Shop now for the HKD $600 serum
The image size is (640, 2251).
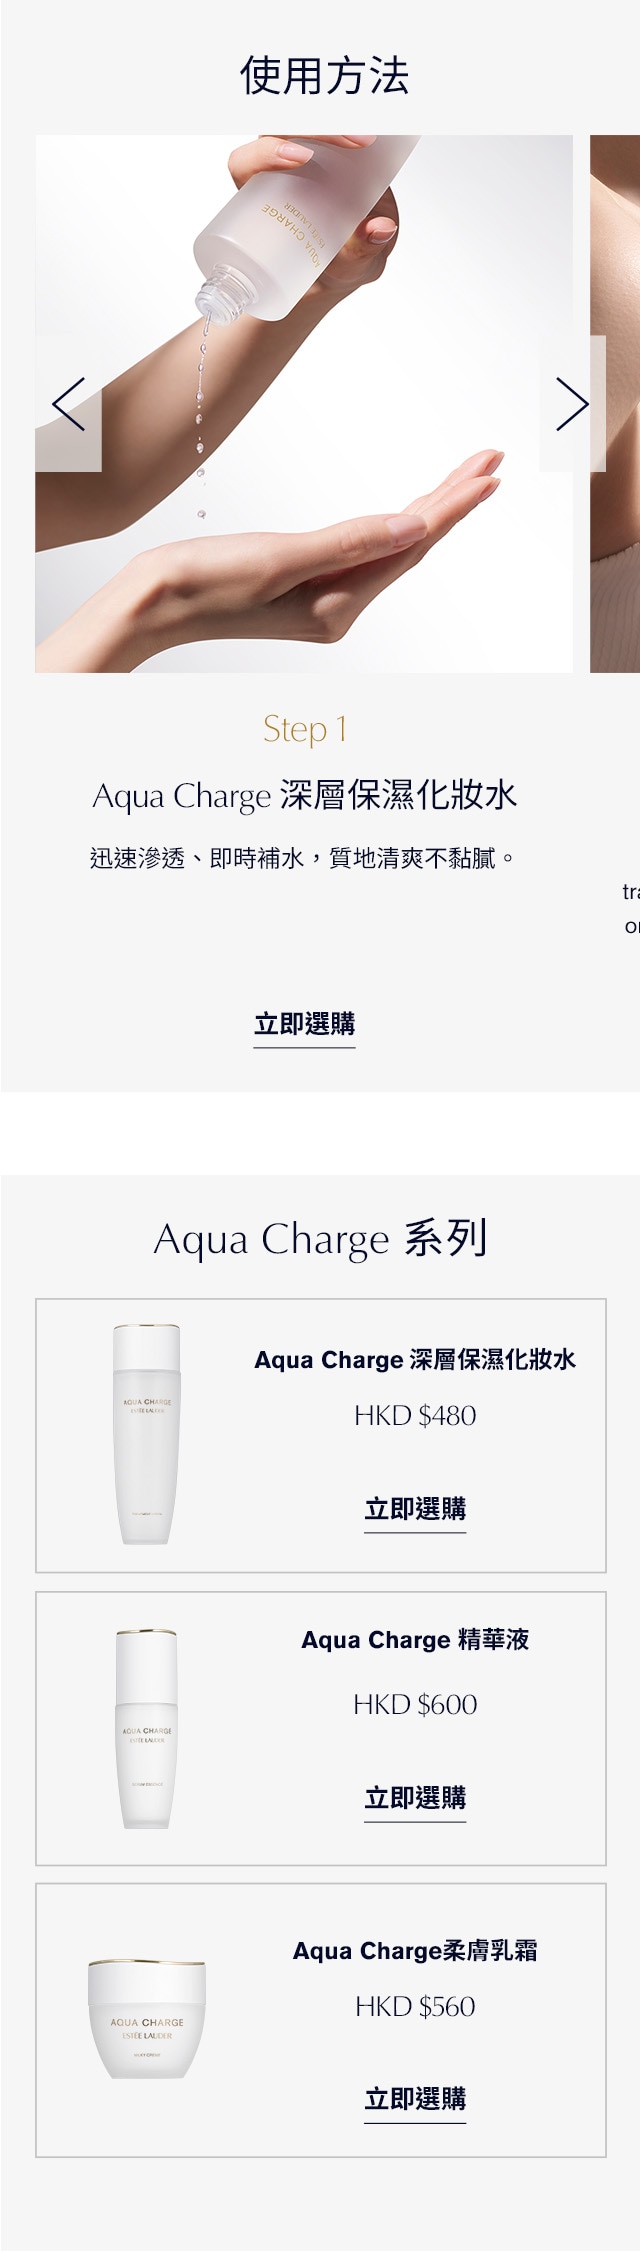[415, 1798]
